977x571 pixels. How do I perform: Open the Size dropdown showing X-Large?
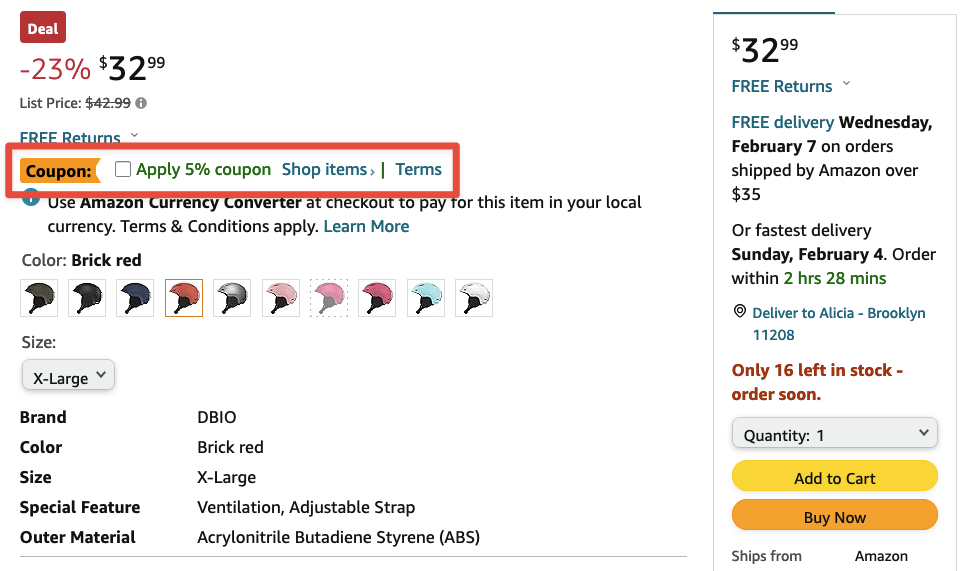[69, 377]
